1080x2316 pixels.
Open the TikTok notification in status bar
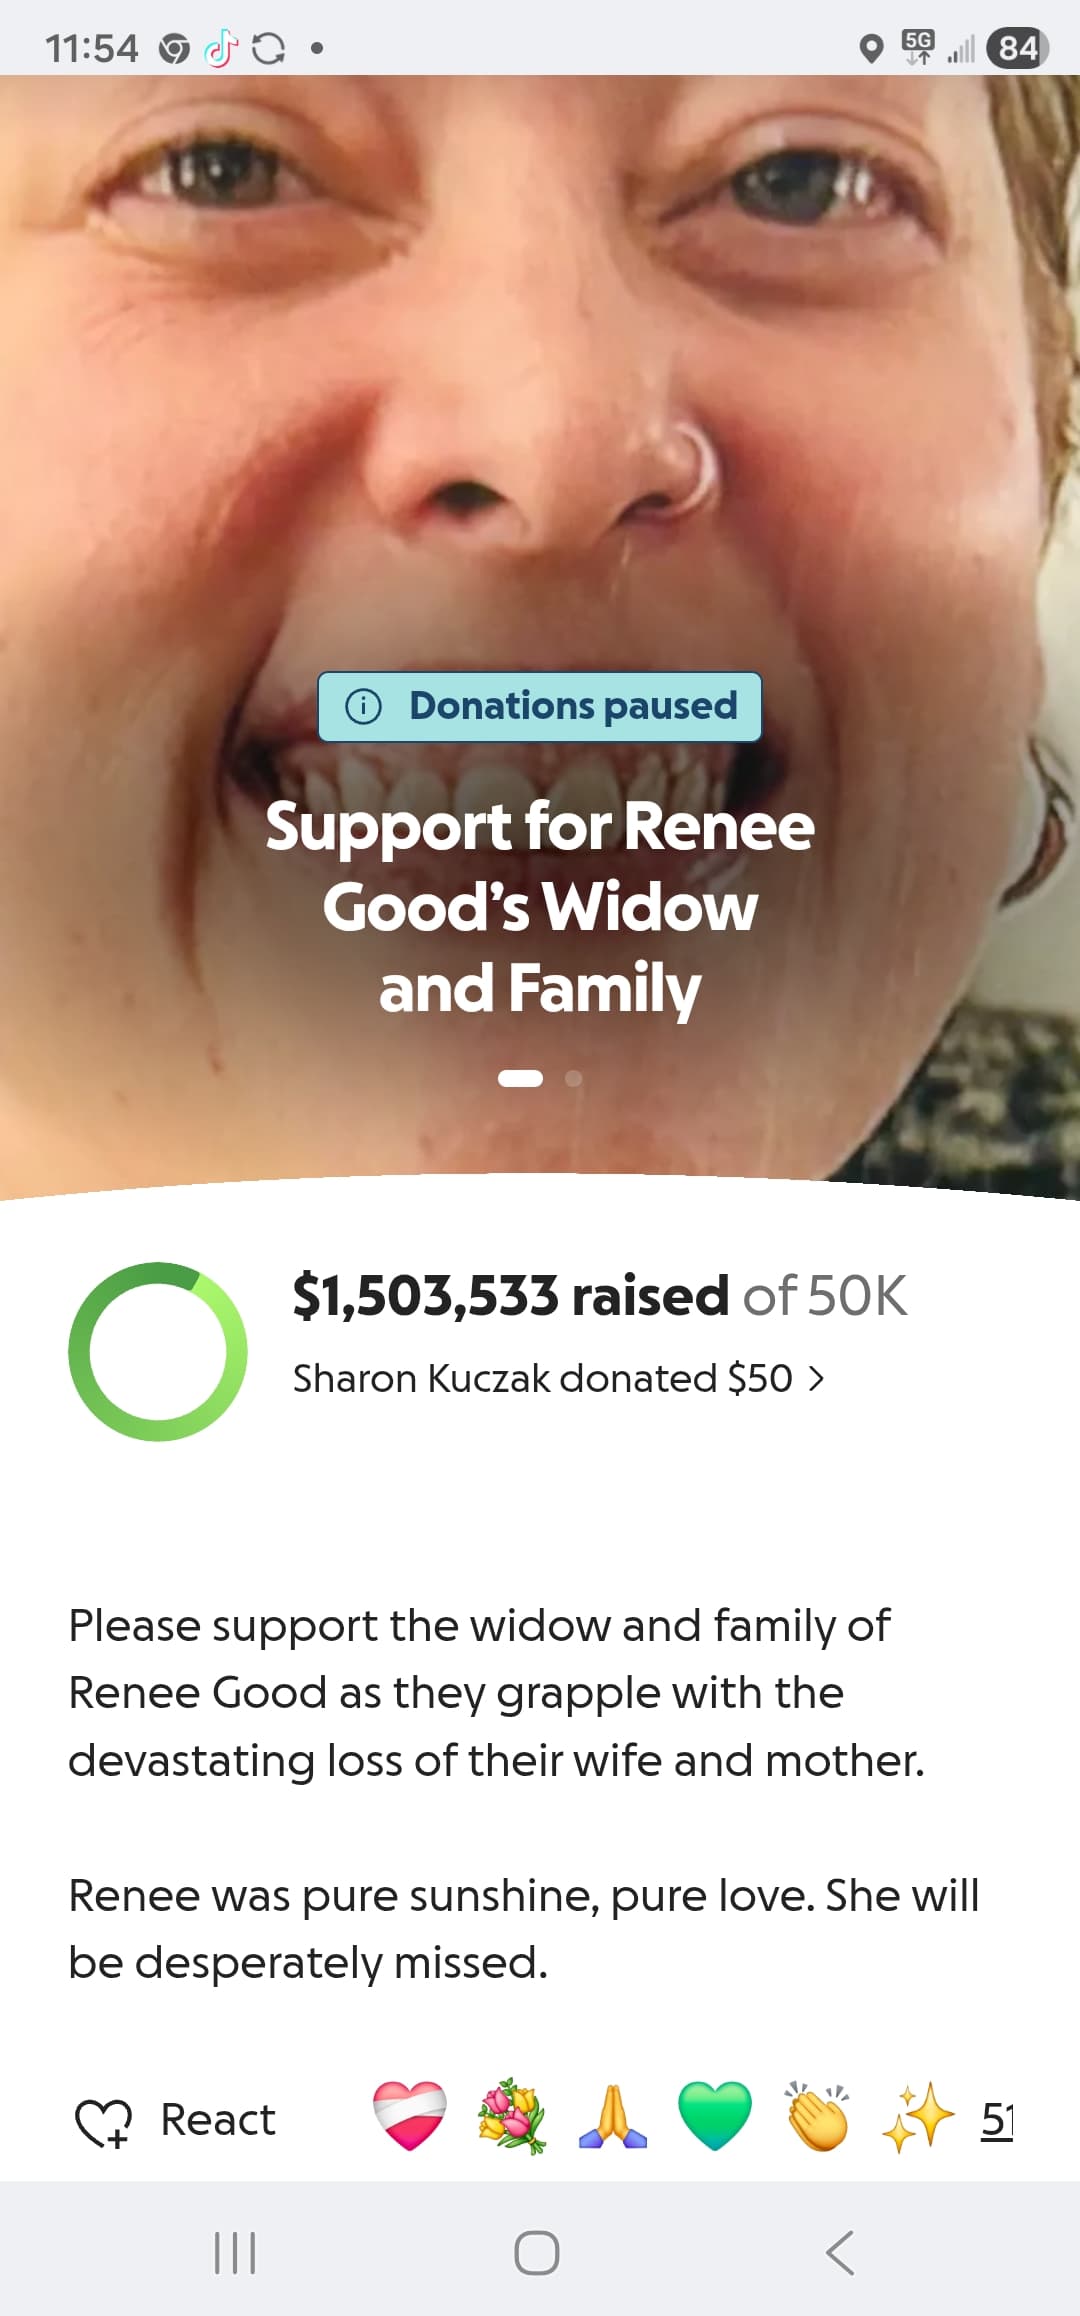click(222, 48)
